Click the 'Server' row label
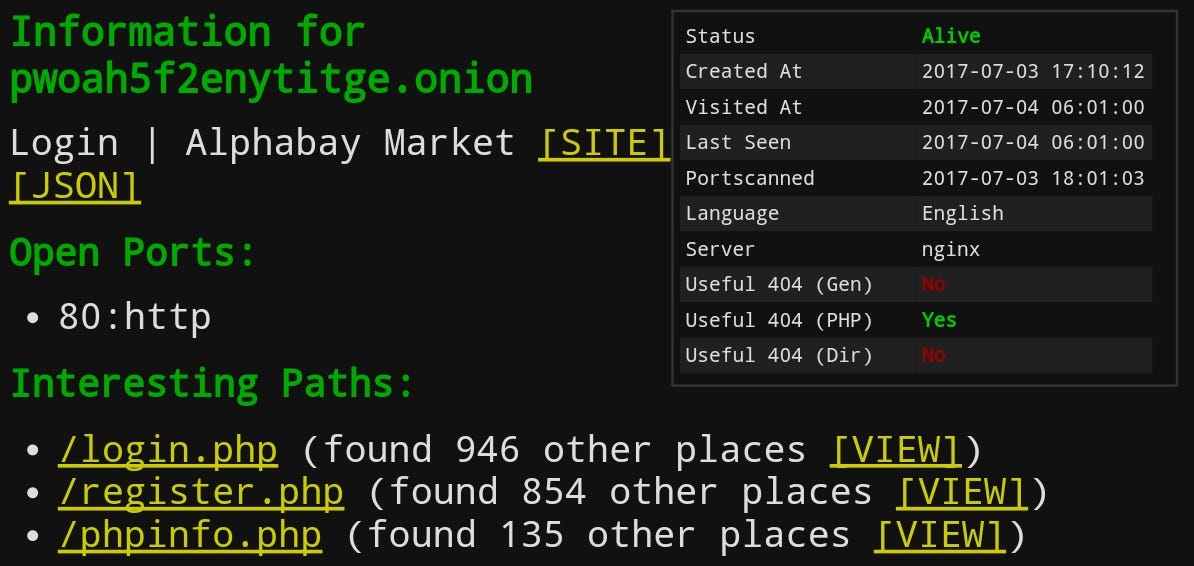The width and height of the screenshot is (1194, 566). (720, 249)
